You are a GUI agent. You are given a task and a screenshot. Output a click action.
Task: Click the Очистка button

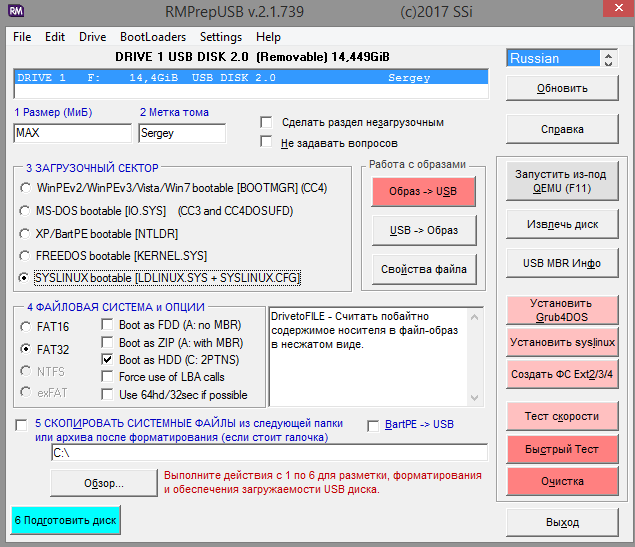[562, 481]
